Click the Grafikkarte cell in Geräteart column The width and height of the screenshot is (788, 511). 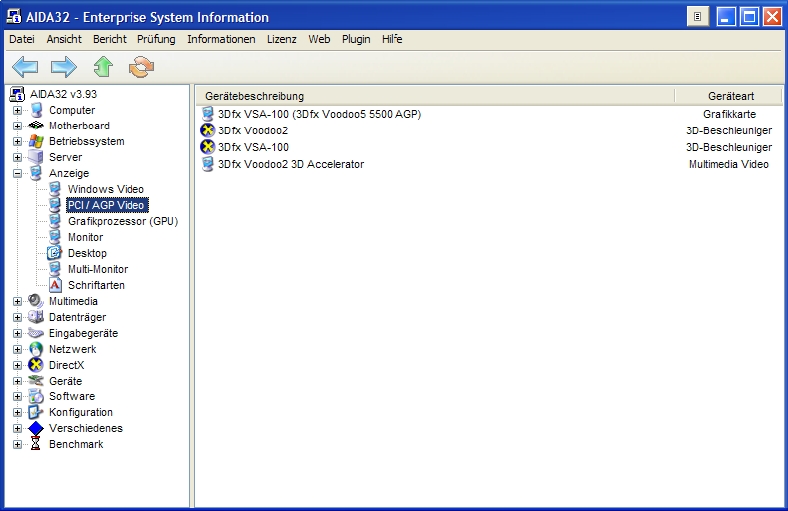click(x=729, y=114)
